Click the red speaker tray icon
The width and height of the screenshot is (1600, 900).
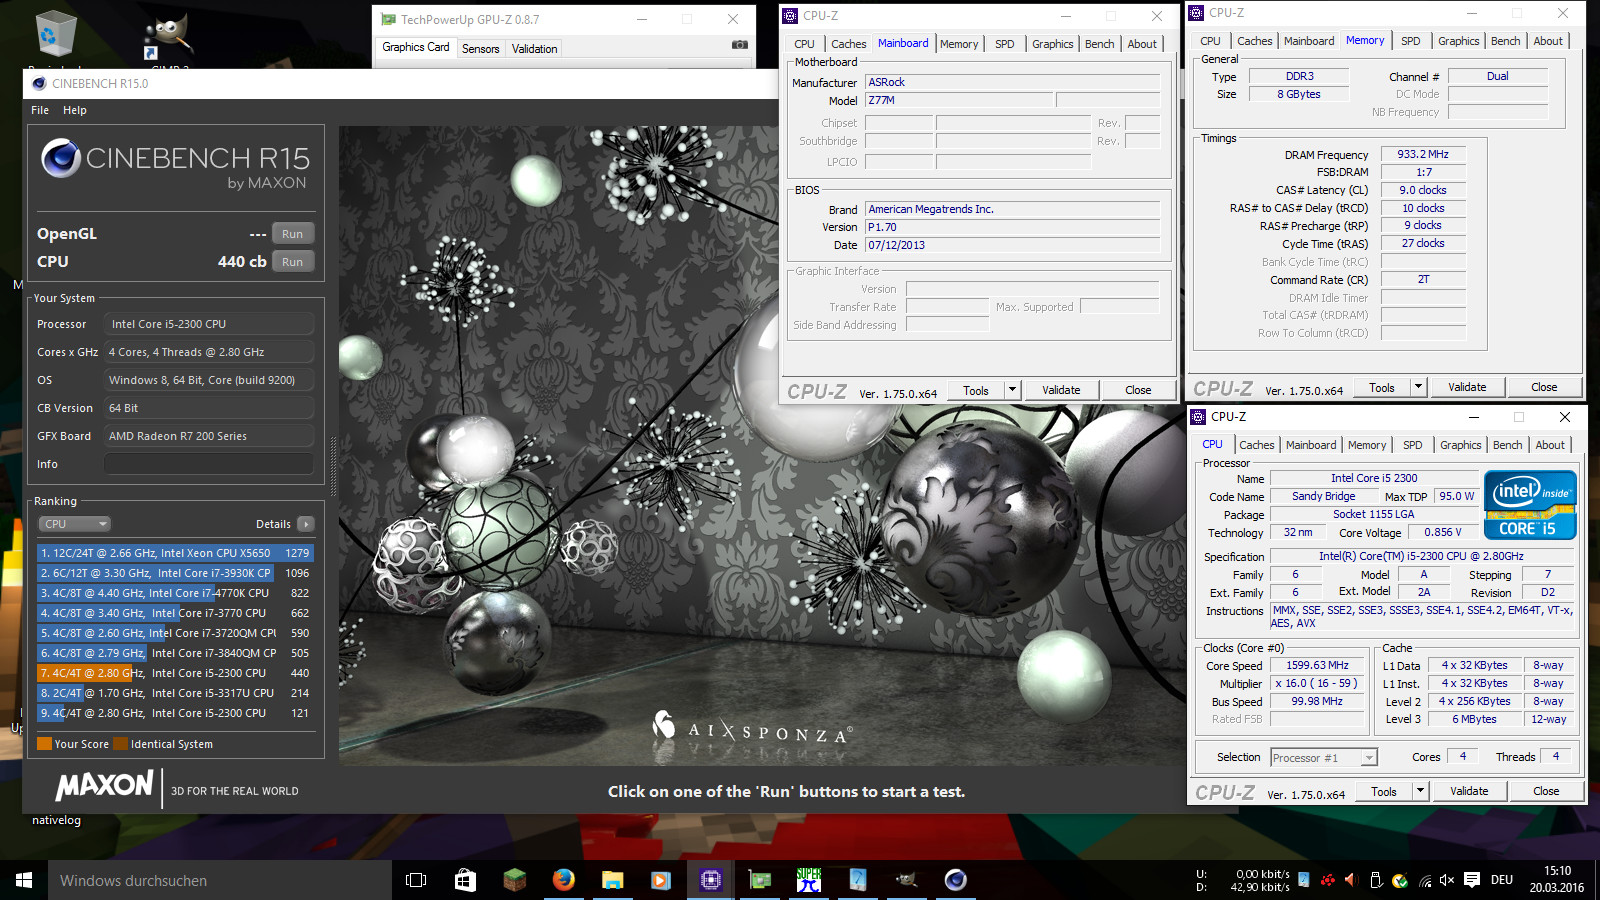1350,880
